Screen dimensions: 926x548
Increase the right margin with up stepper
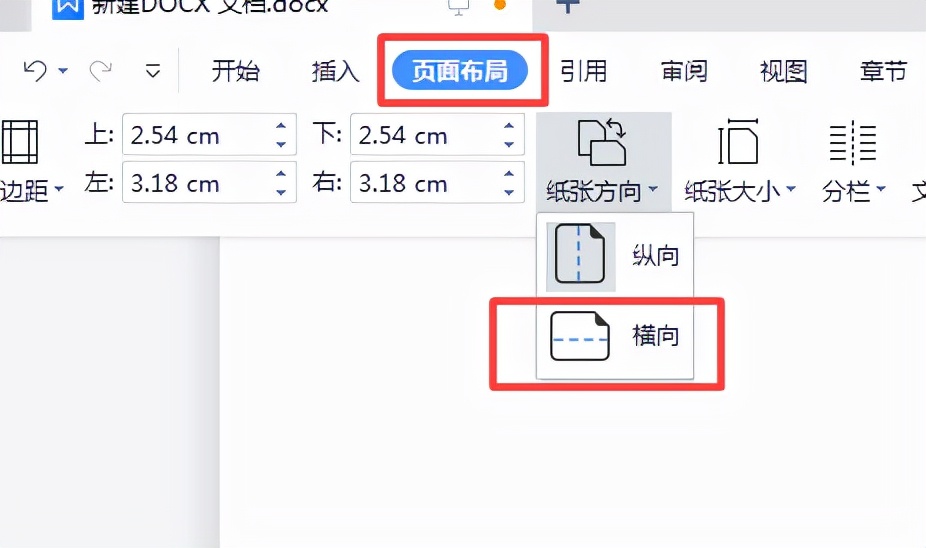509,174
